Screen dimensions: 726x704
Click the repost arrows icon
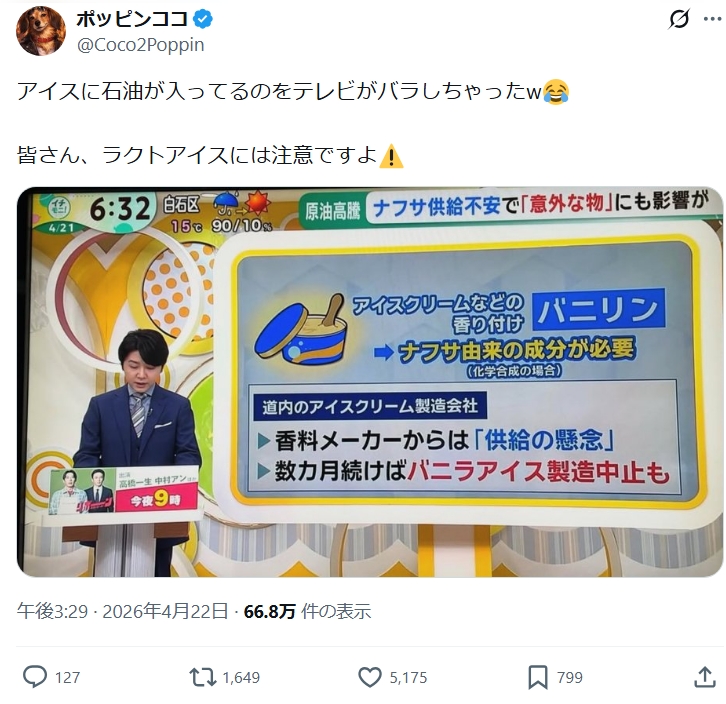click(203, 677)
